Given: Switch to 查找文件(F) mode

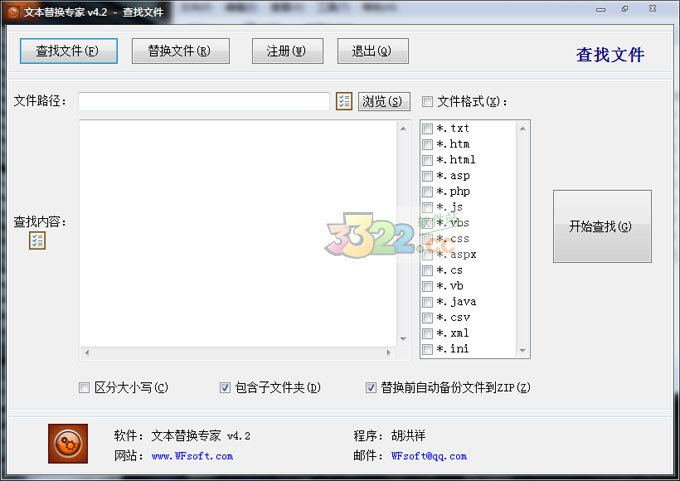Looking at the screenshot, I should [69, 51].
